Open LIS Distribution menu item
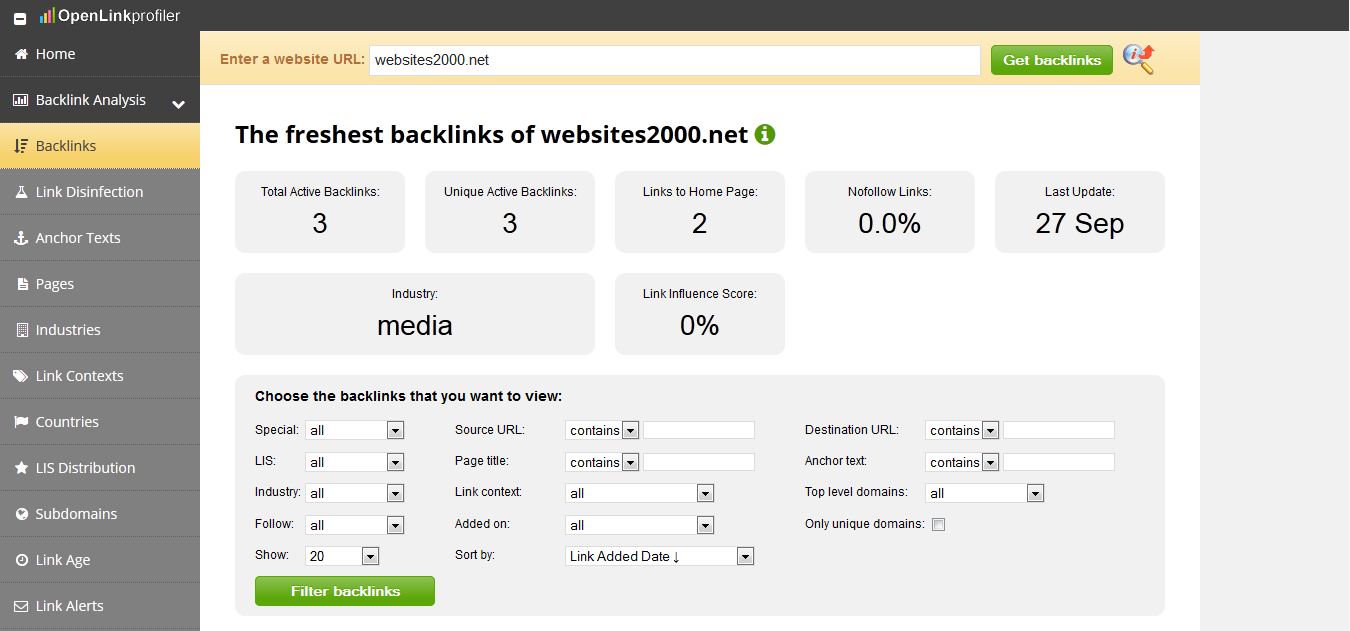The width and height of the screenshot is (1350, 631). pos(100,468)
